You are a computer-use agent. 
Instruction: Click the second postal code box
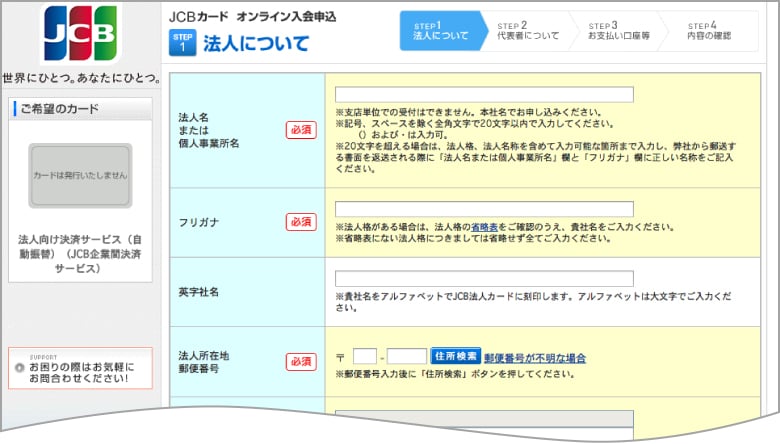tap(407, 356)
